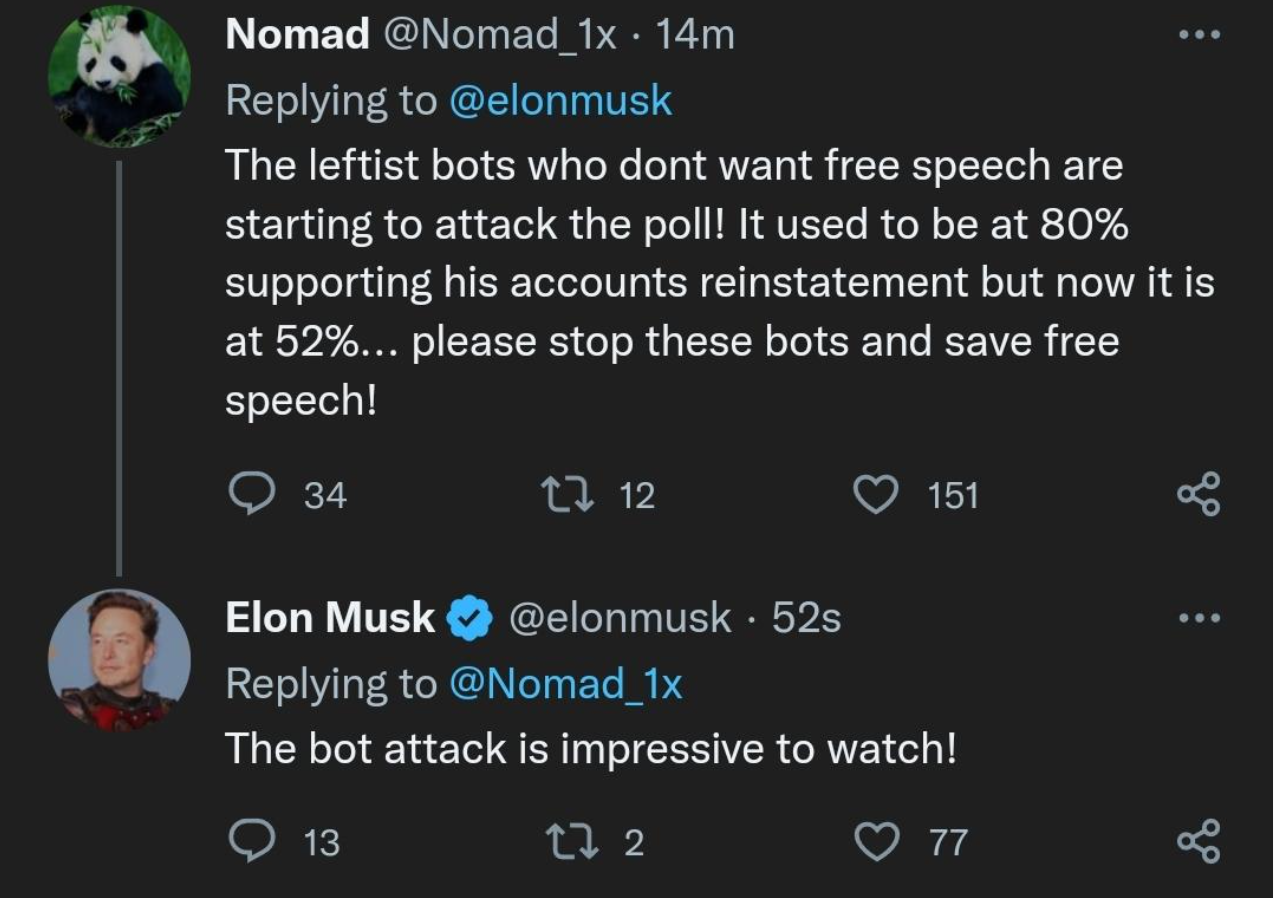
Task: Share Elon Musk's reply using share icon
Action: click(x=1198, y=841)
